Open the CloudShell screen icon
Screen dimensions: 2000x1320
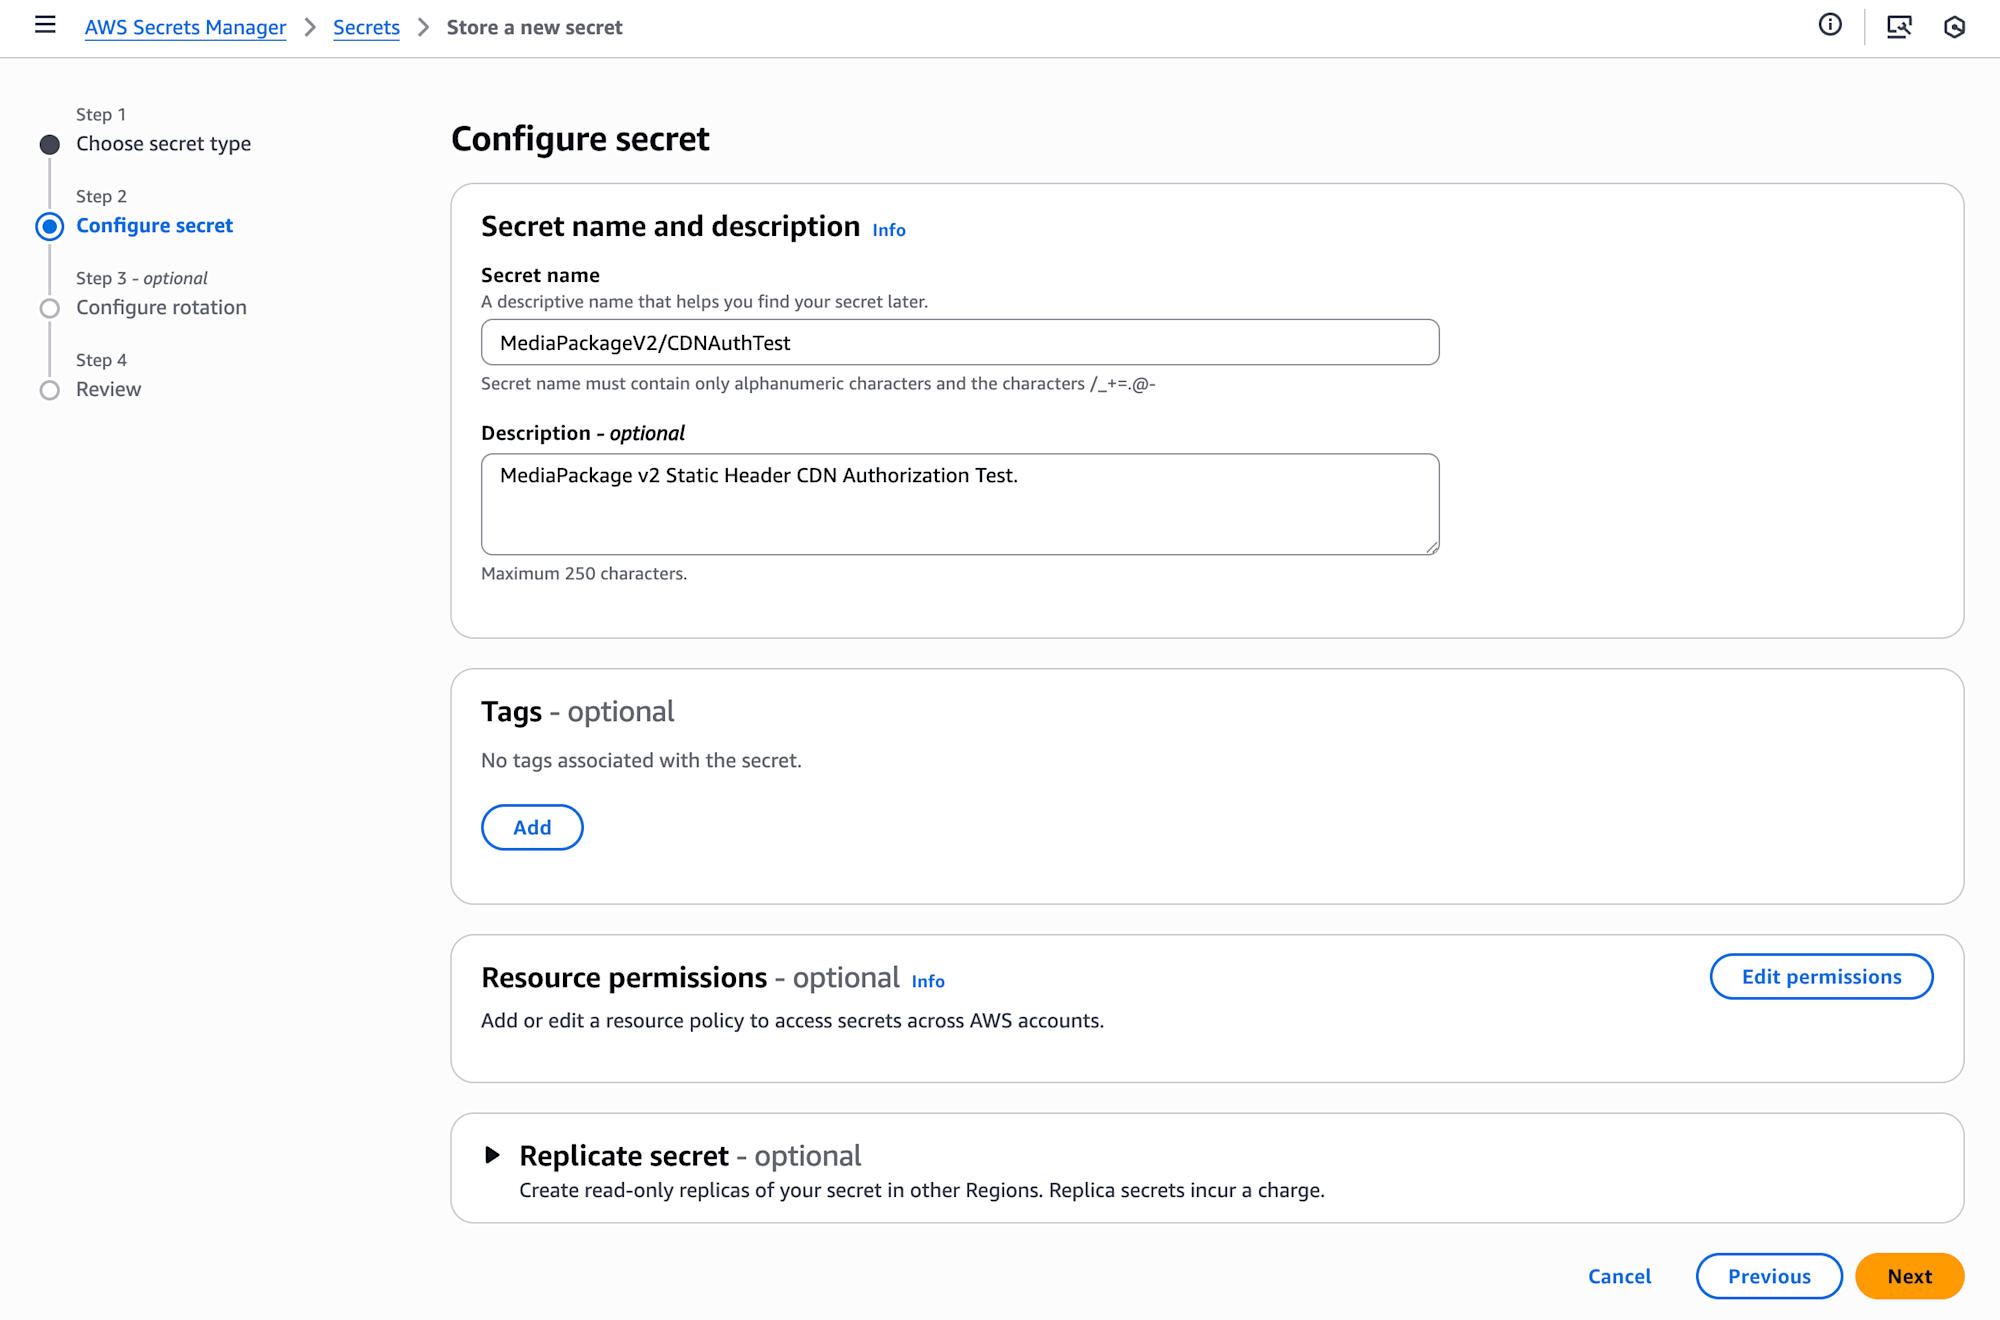[1898, 26]
